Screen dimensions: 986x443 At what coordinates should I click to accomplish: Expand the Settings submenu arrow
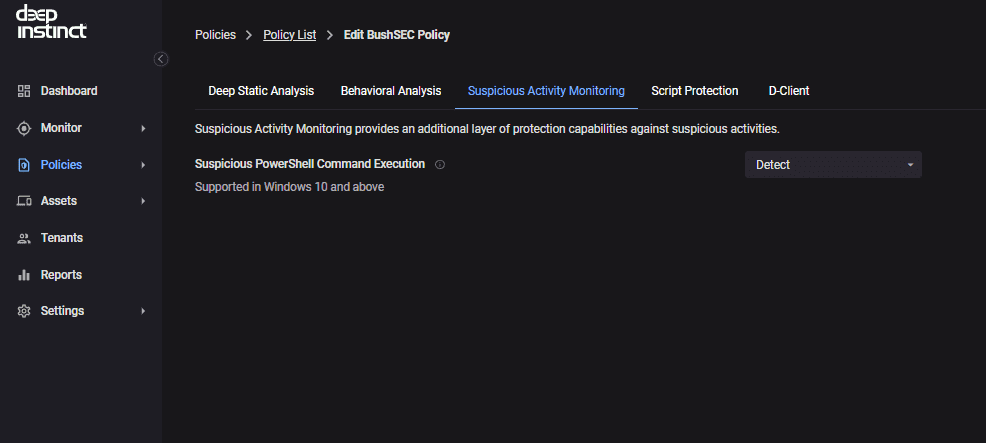tap(143, 311)
